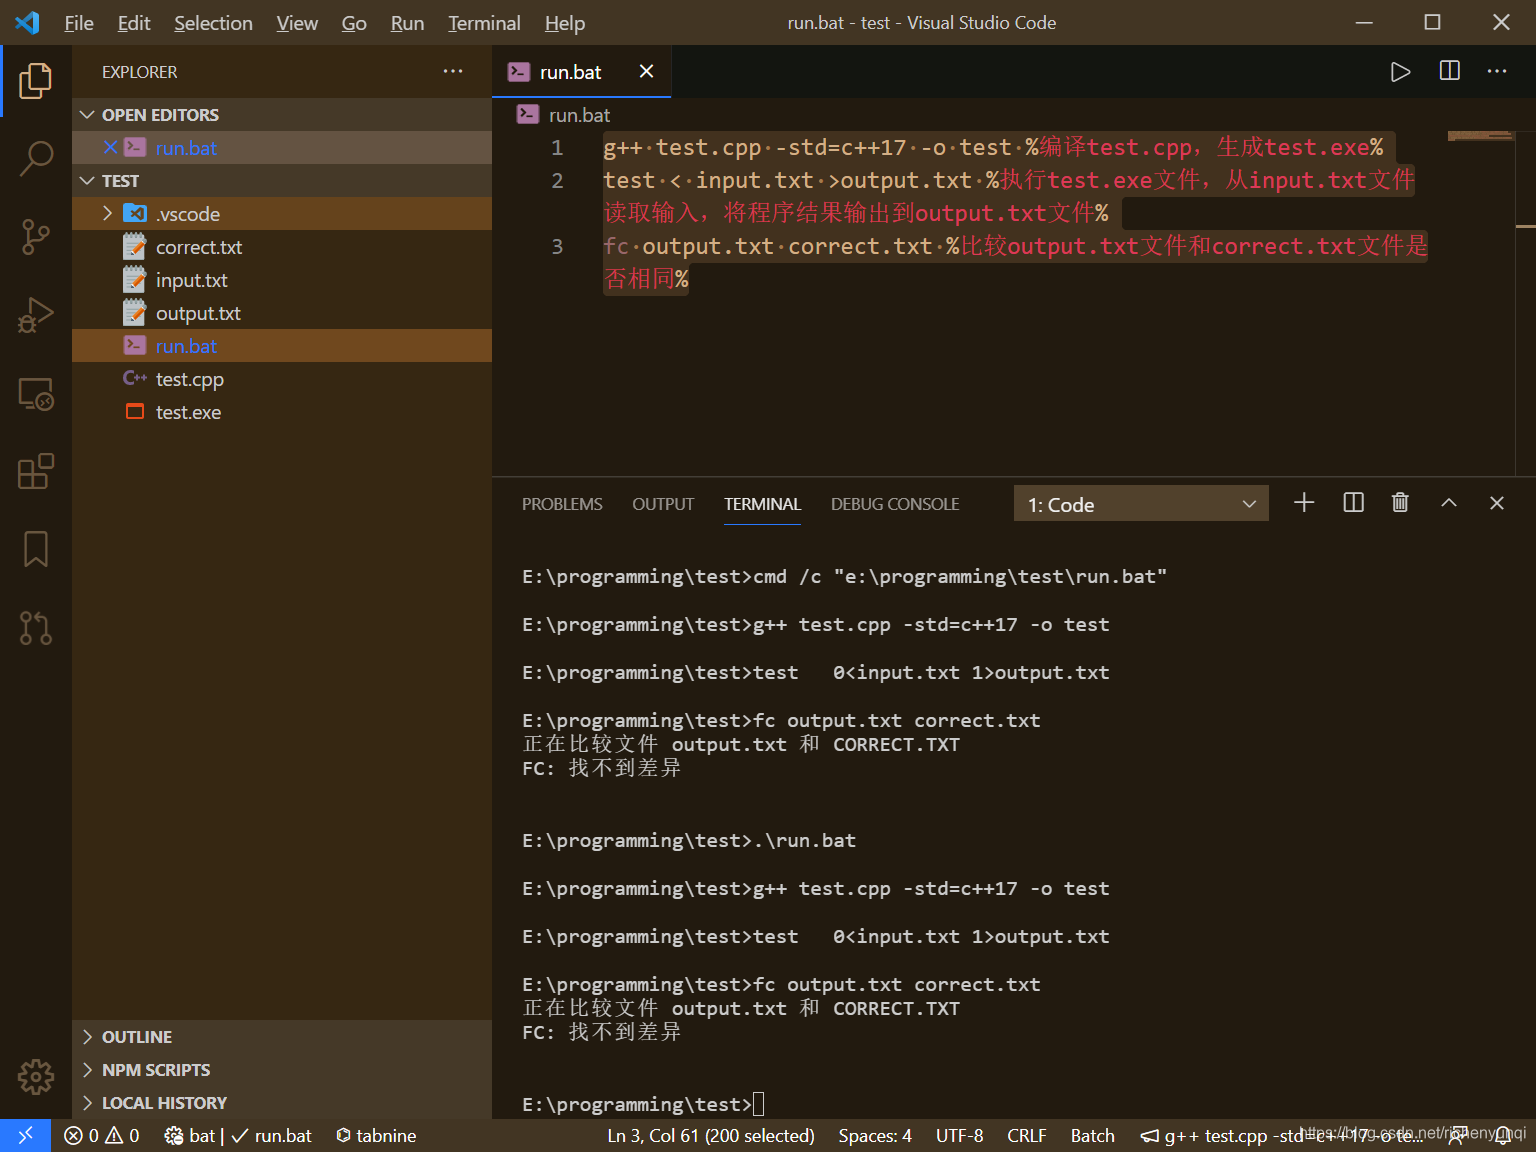Click the remote window status bar icon
This screenshot has height=1152, width=1536.
(x=25, y=1135)
